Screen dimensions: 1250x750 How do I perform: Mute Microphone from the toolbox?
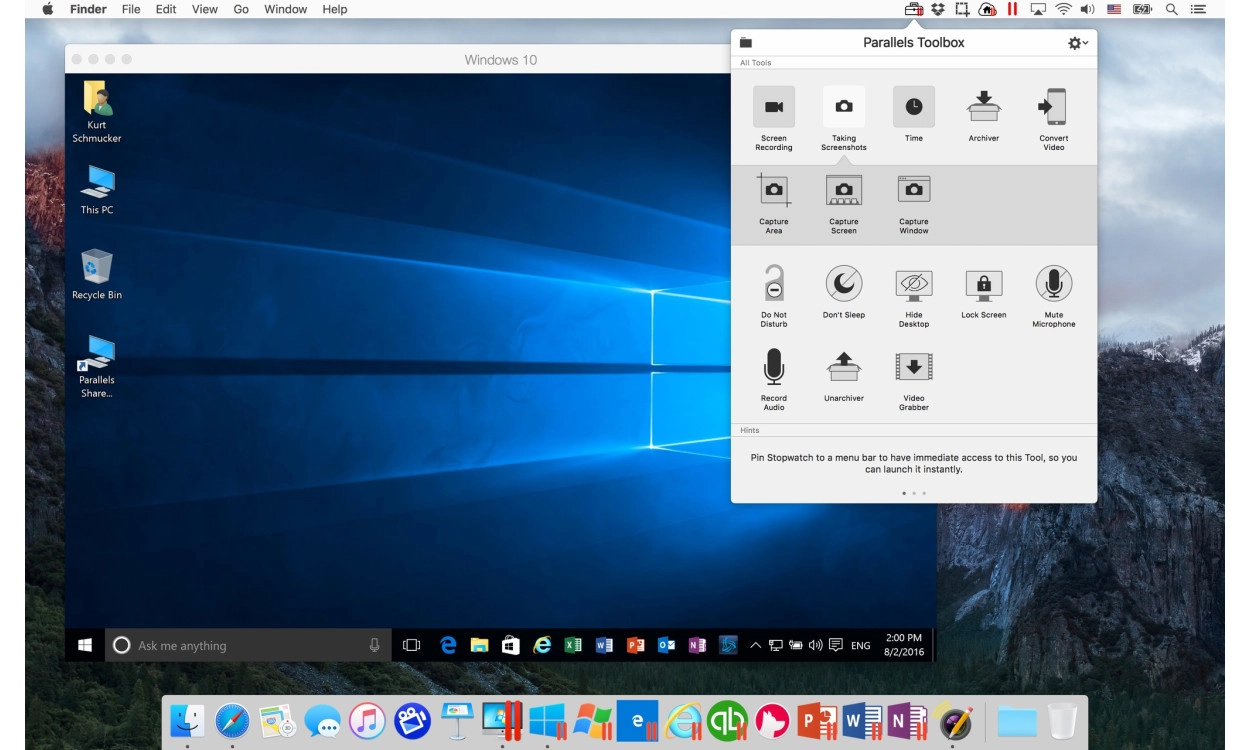[1053, 284]
